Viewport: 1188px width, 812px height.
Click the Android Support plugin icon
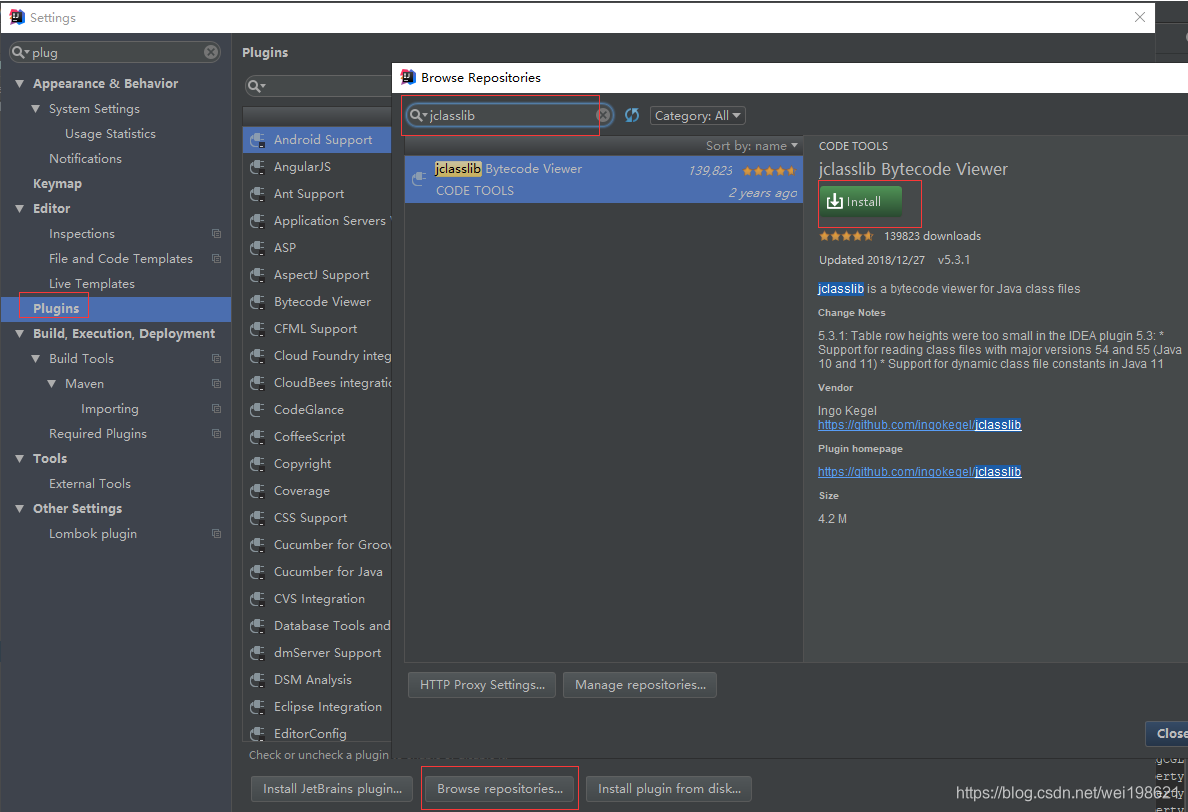click(258, 139)
